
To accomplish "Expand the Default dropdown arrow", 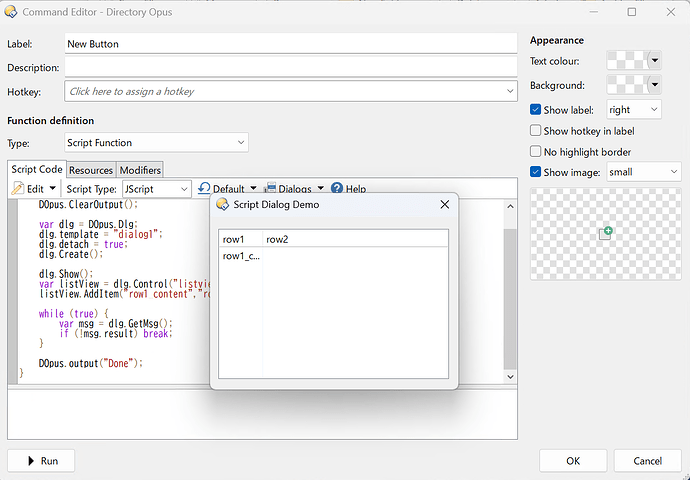I will coord(253,188).
